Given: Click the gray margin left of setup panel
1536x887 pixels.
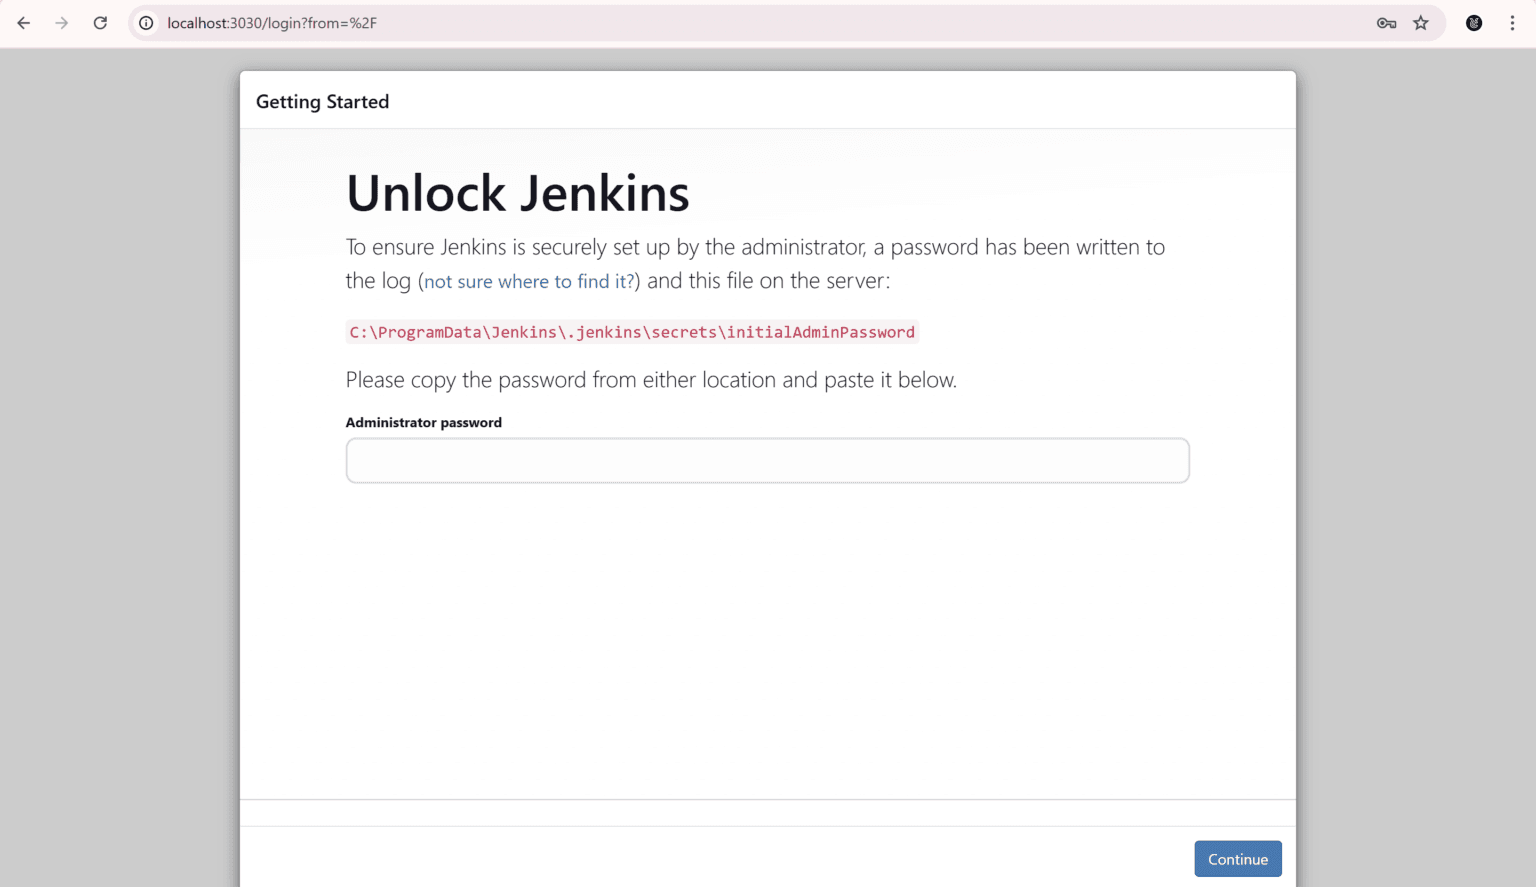Looking at the screenshot, I should coord(120,450).
